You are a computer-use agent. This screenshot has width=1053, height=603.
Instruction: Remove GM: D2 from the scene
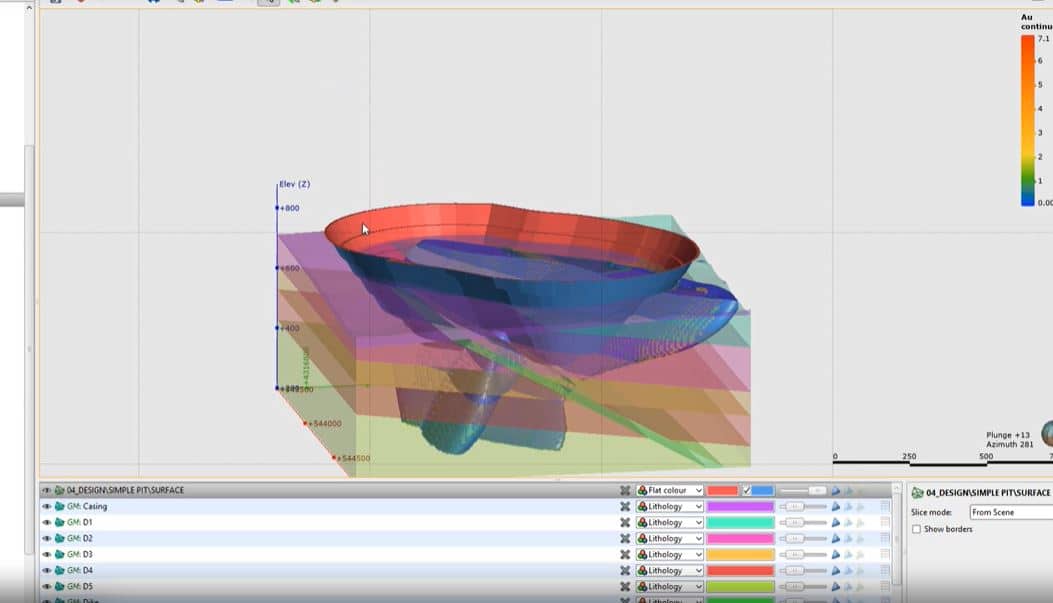point(625,539)
